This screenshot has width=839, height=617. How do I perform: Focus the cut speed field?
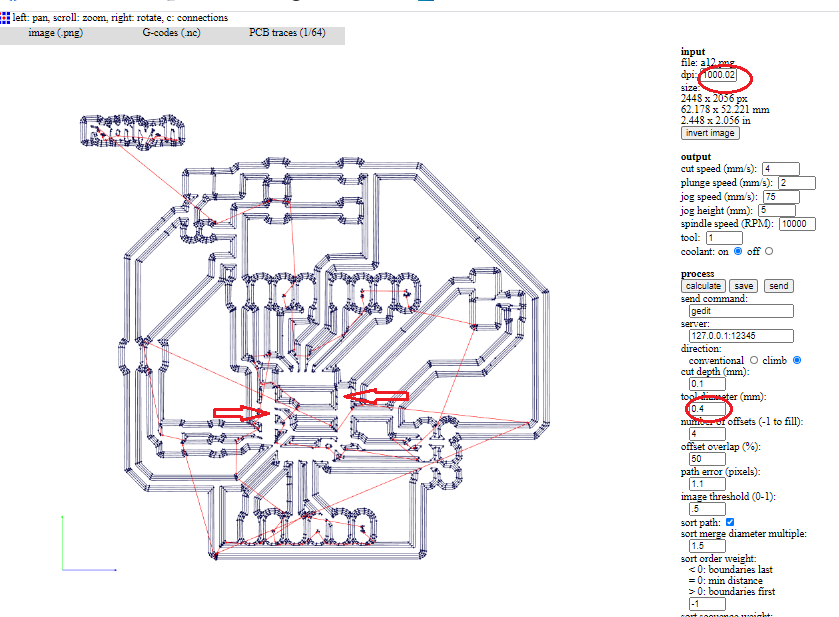[781, 169]
